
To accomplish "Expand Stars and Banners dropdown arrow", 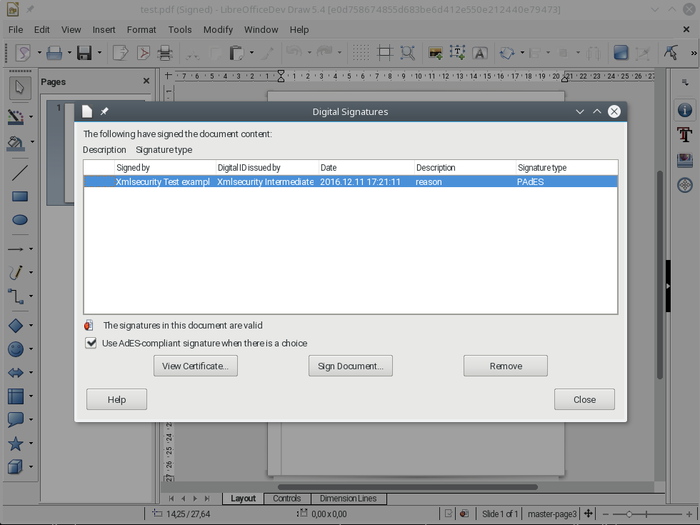I will (x=31, y=443).
